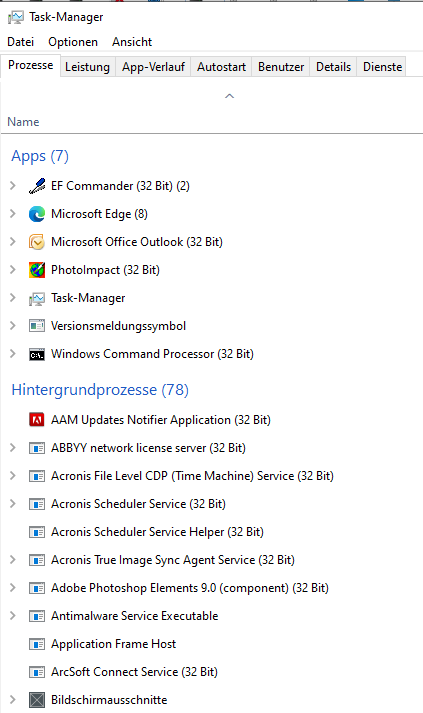Select the Microsoft Edge icon
Viewport: 423px width, 713px height.
click(x=37, y=214)
